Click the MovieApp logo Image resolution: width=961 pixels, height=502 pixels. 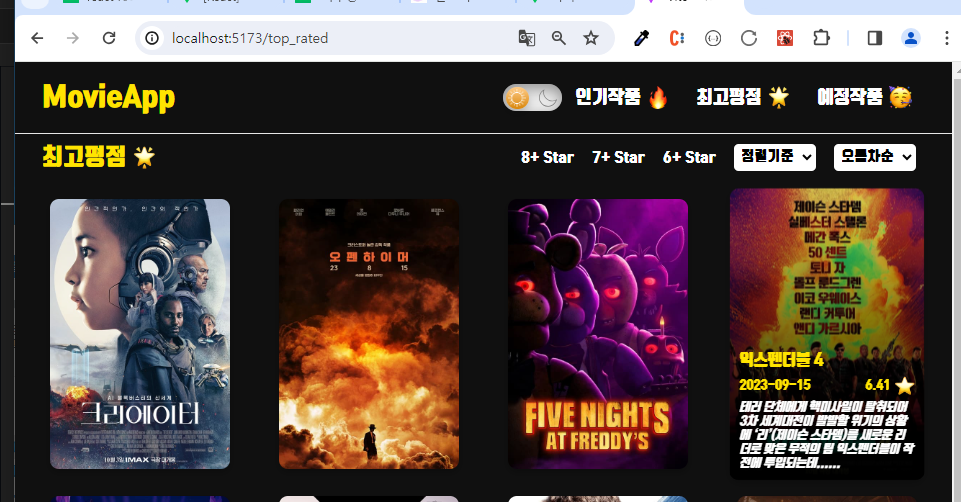pos(108,97)
